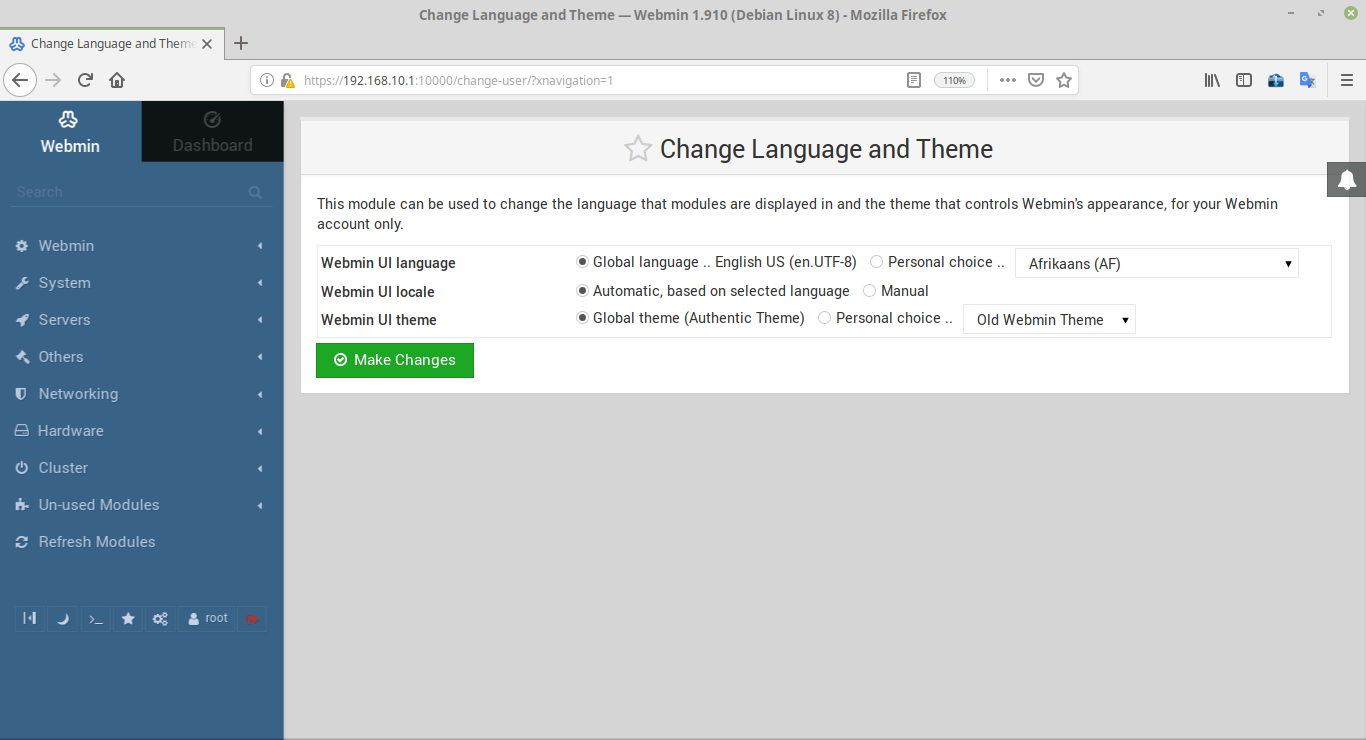Select Automatic locale radio option

583,291
